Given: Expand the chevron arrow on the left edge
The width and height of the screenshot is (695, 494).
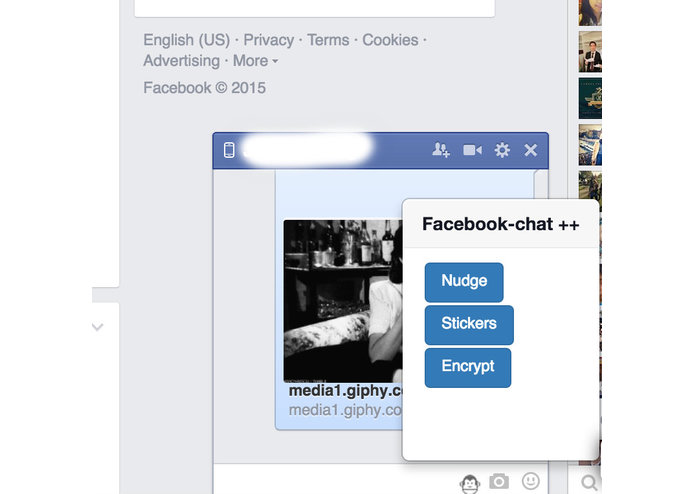Looking at the screenshot, I should coord(98,327).
